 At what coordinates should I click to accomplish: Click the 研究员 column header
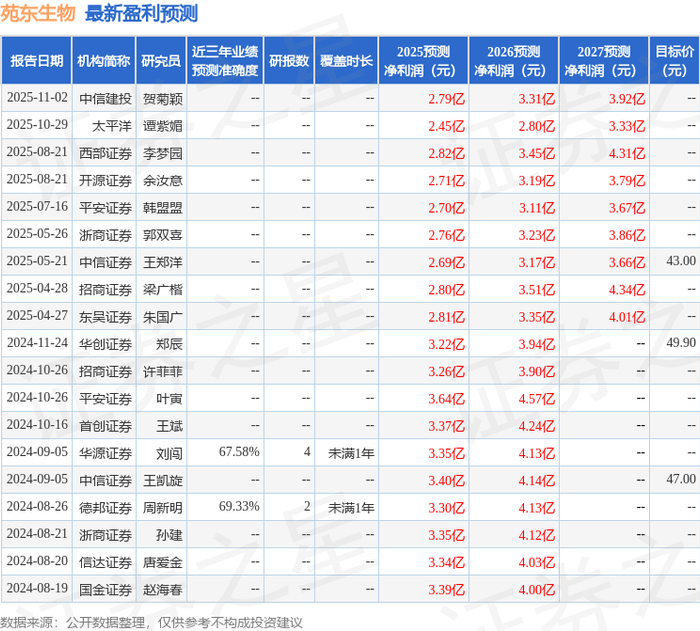tap(161, 61)
